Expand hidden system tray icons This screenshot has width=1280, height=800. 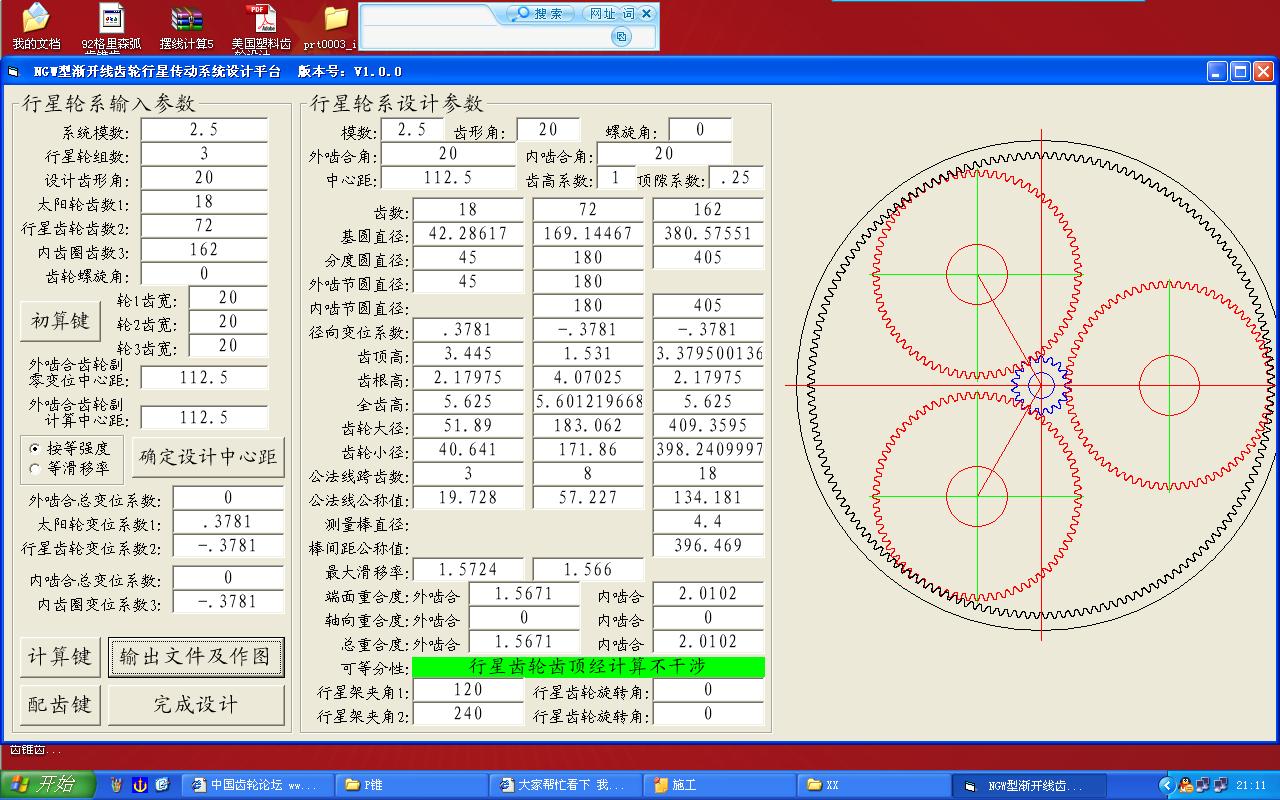click(1166, 785)
